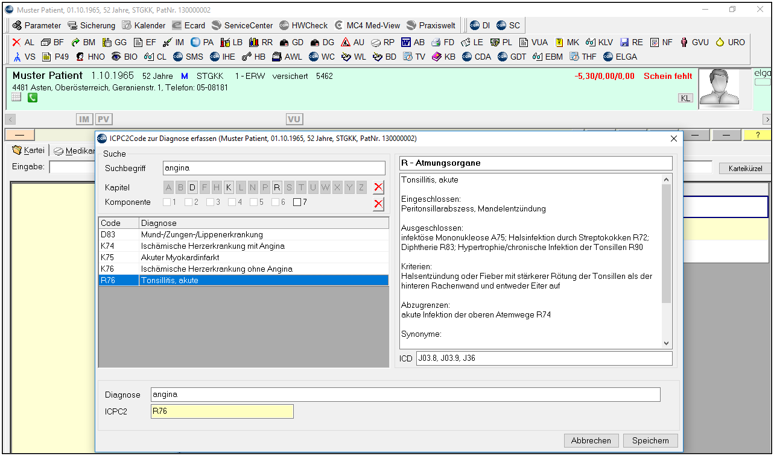This screenshot has width=774, height=456.
Task: Click the Speichern button
Action: [x=651, y=441]
